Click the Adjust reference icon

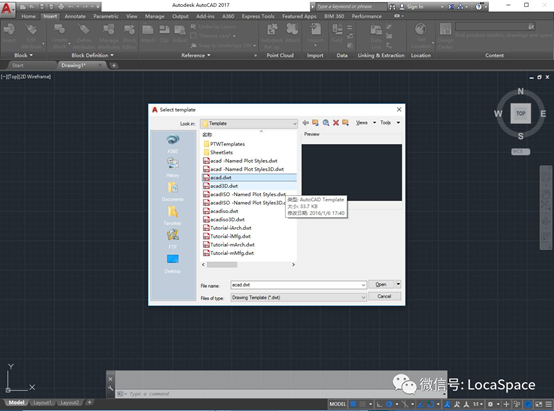(x=180, y=30)
